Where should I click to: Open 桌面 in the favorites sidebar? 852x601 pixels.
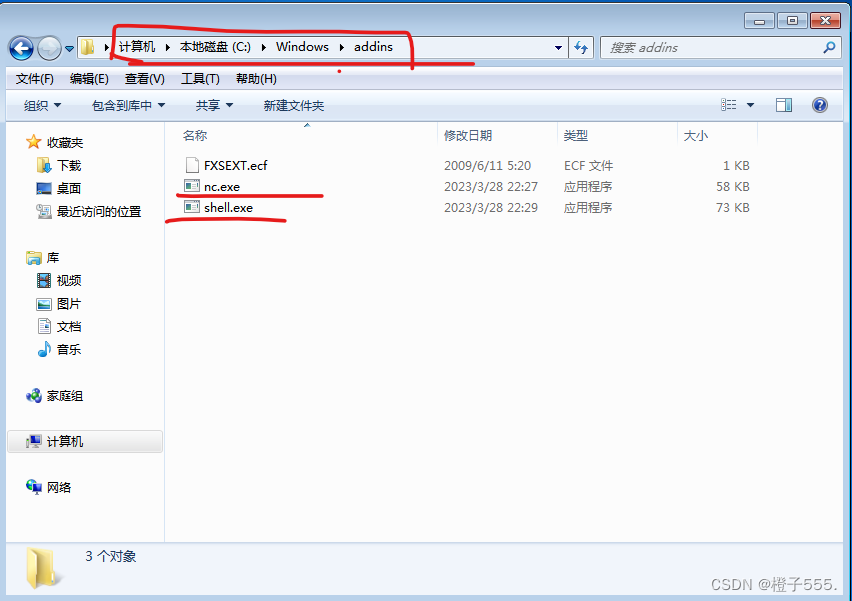pos(68,189)
